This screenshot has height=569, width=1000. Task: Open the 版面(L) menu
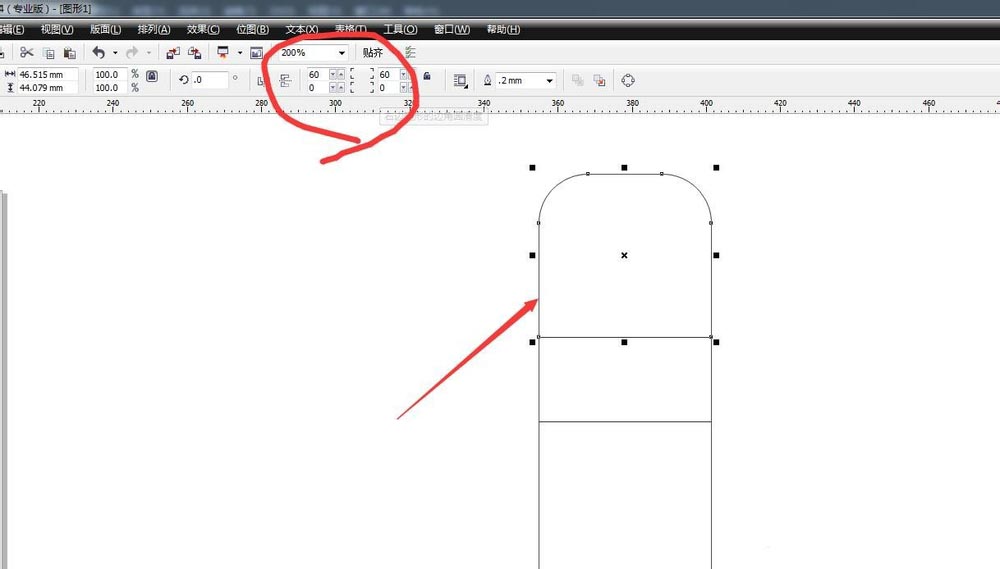(105, 29)
